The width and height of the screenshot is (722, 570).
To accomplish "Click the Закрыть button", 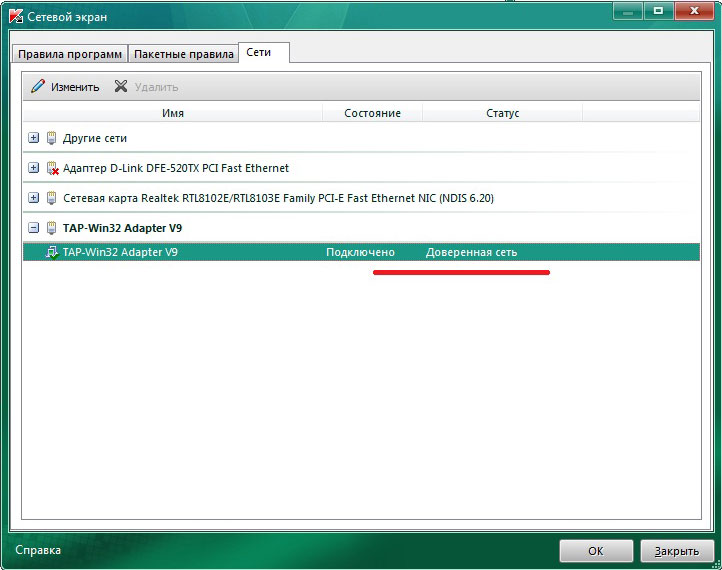I will coord(677,551).
